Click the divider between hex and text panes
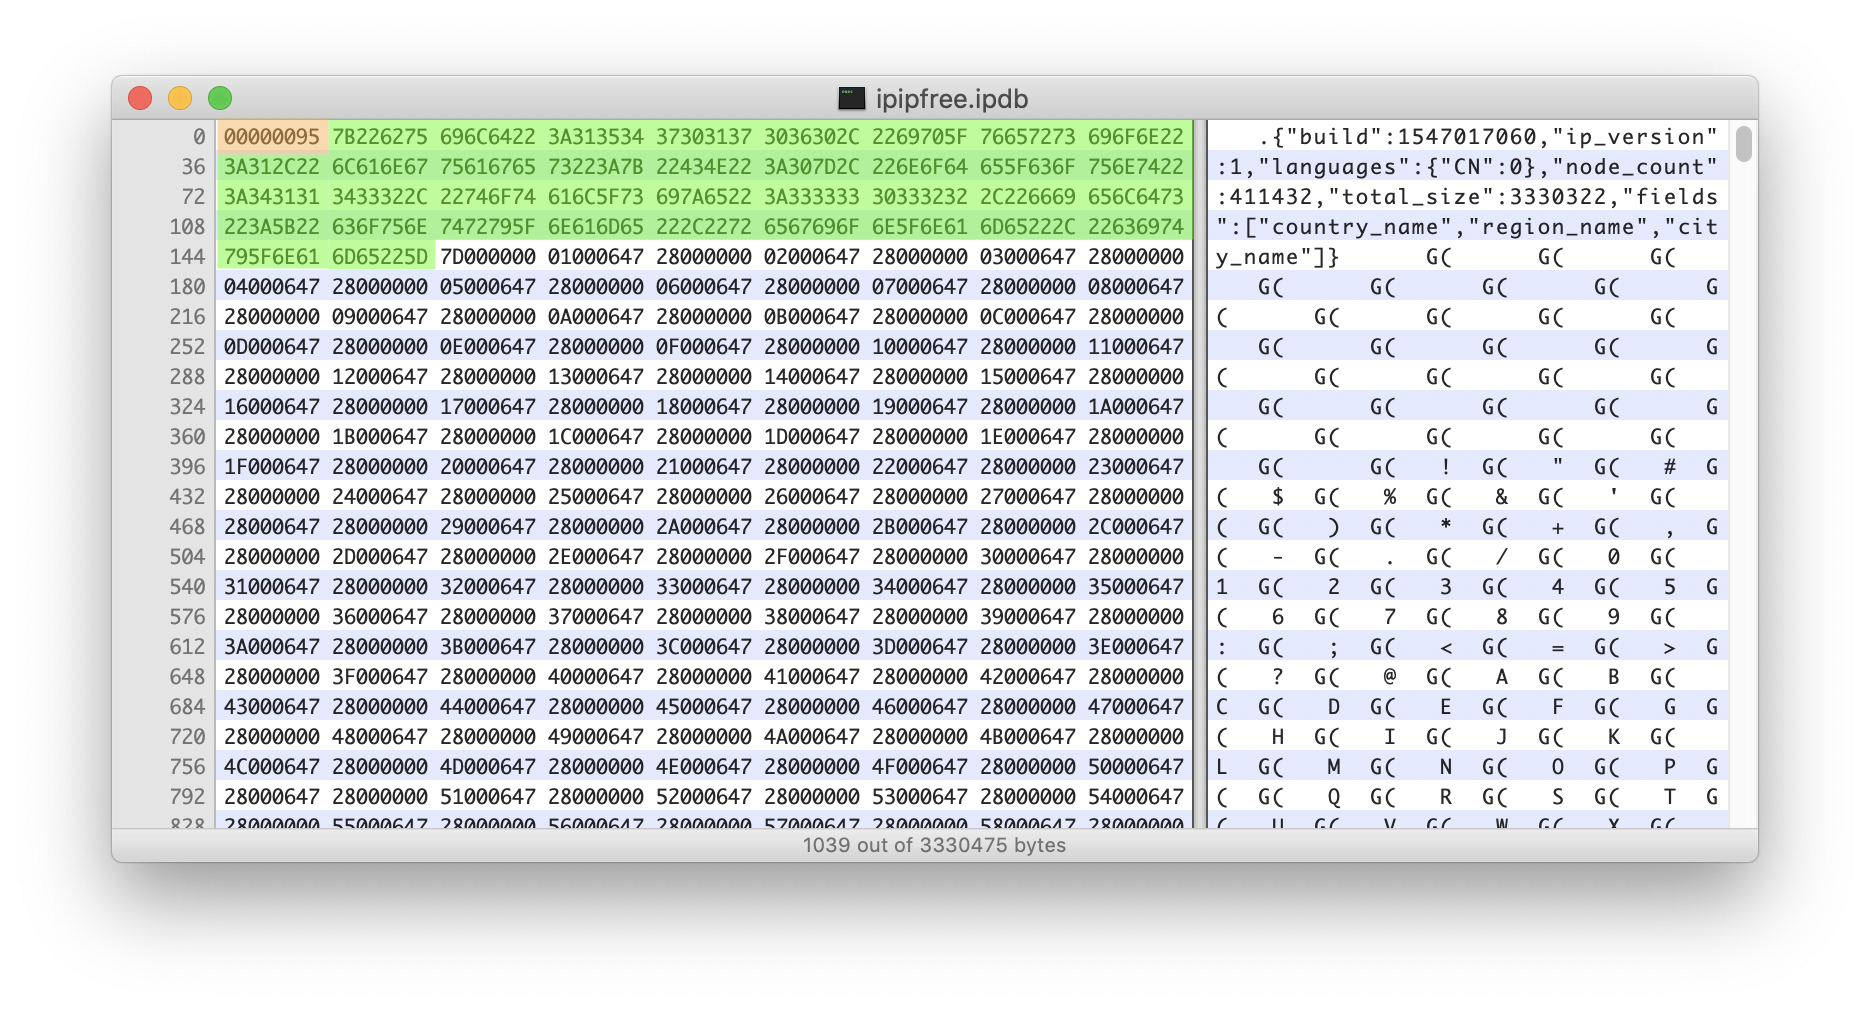This screenshot has width=1870, height=1010. 1201,474
